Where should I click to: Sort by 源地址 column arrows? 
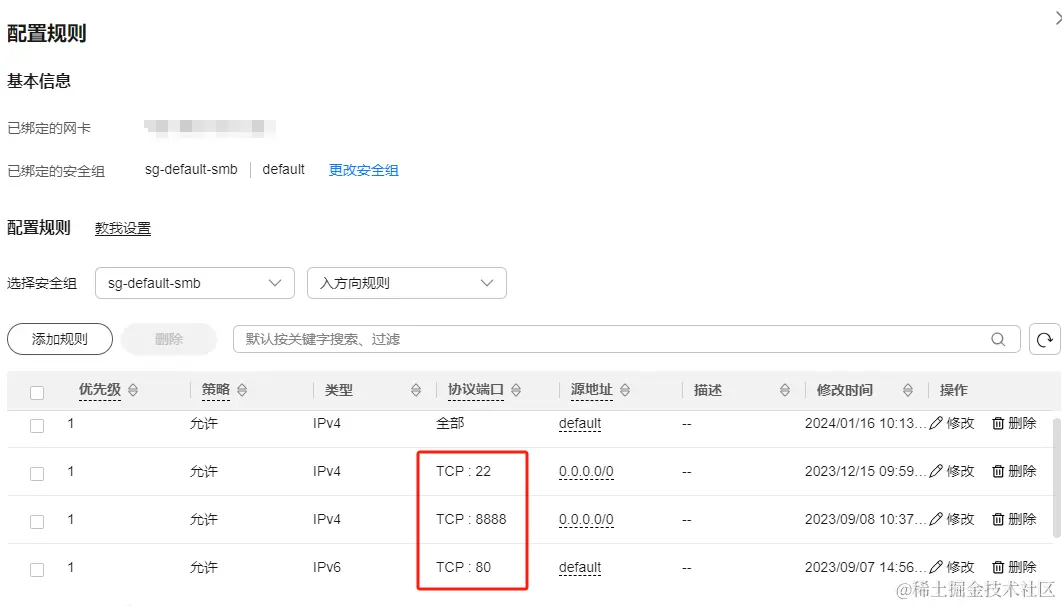625,390
